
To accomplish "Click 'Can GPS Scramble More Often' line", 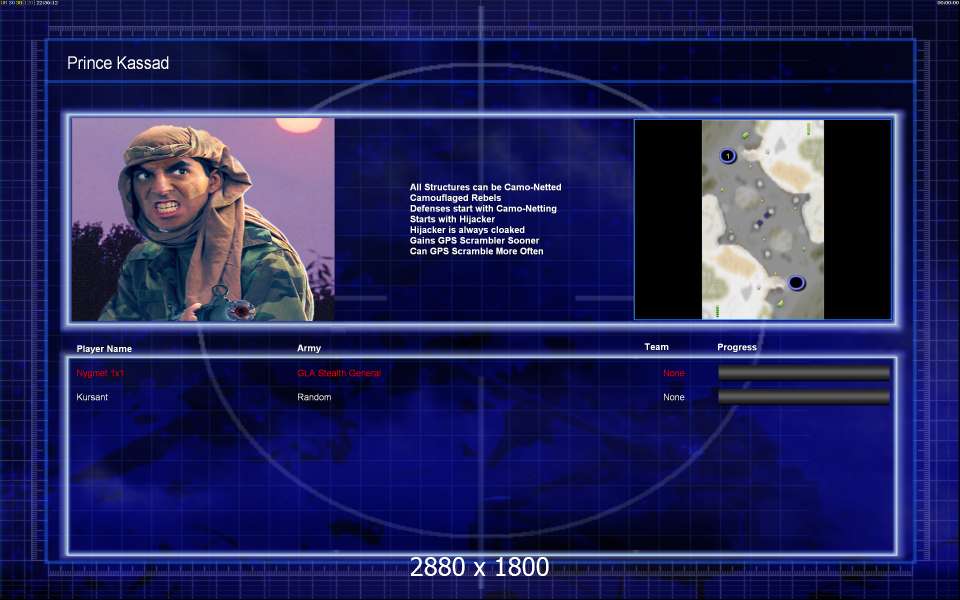I will click(476, 251).
